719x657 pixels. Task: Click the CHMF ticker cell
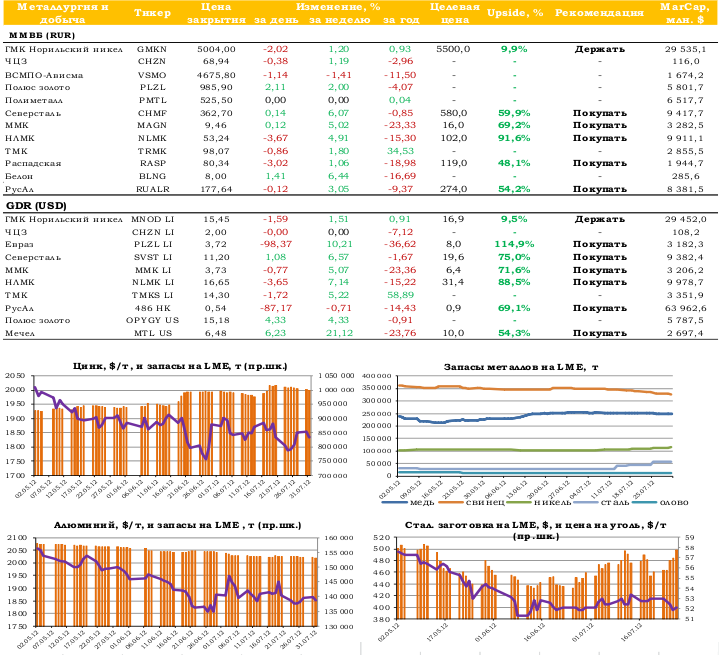click(x=152, y=113)
